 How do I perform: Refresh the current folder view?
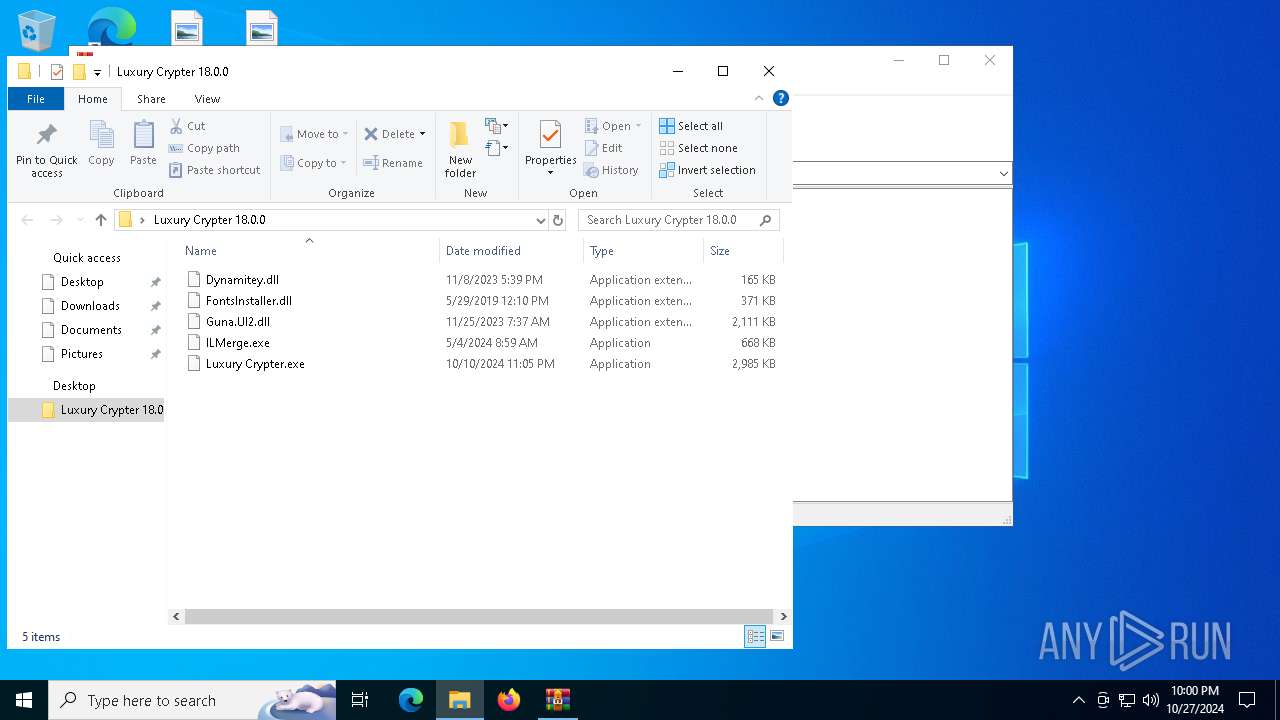(x=558, y=220)
